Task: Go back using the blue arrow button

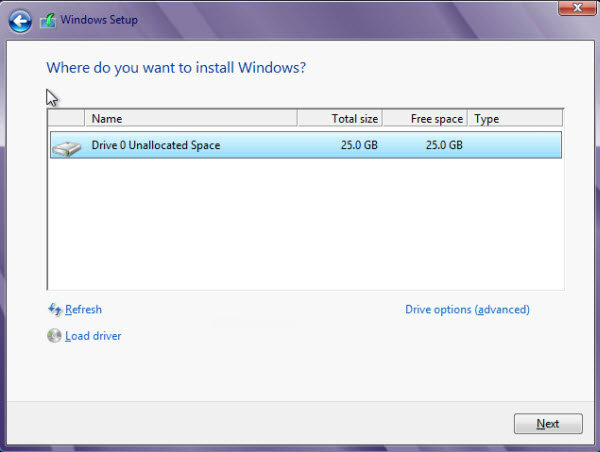Action: pos(20,21)
